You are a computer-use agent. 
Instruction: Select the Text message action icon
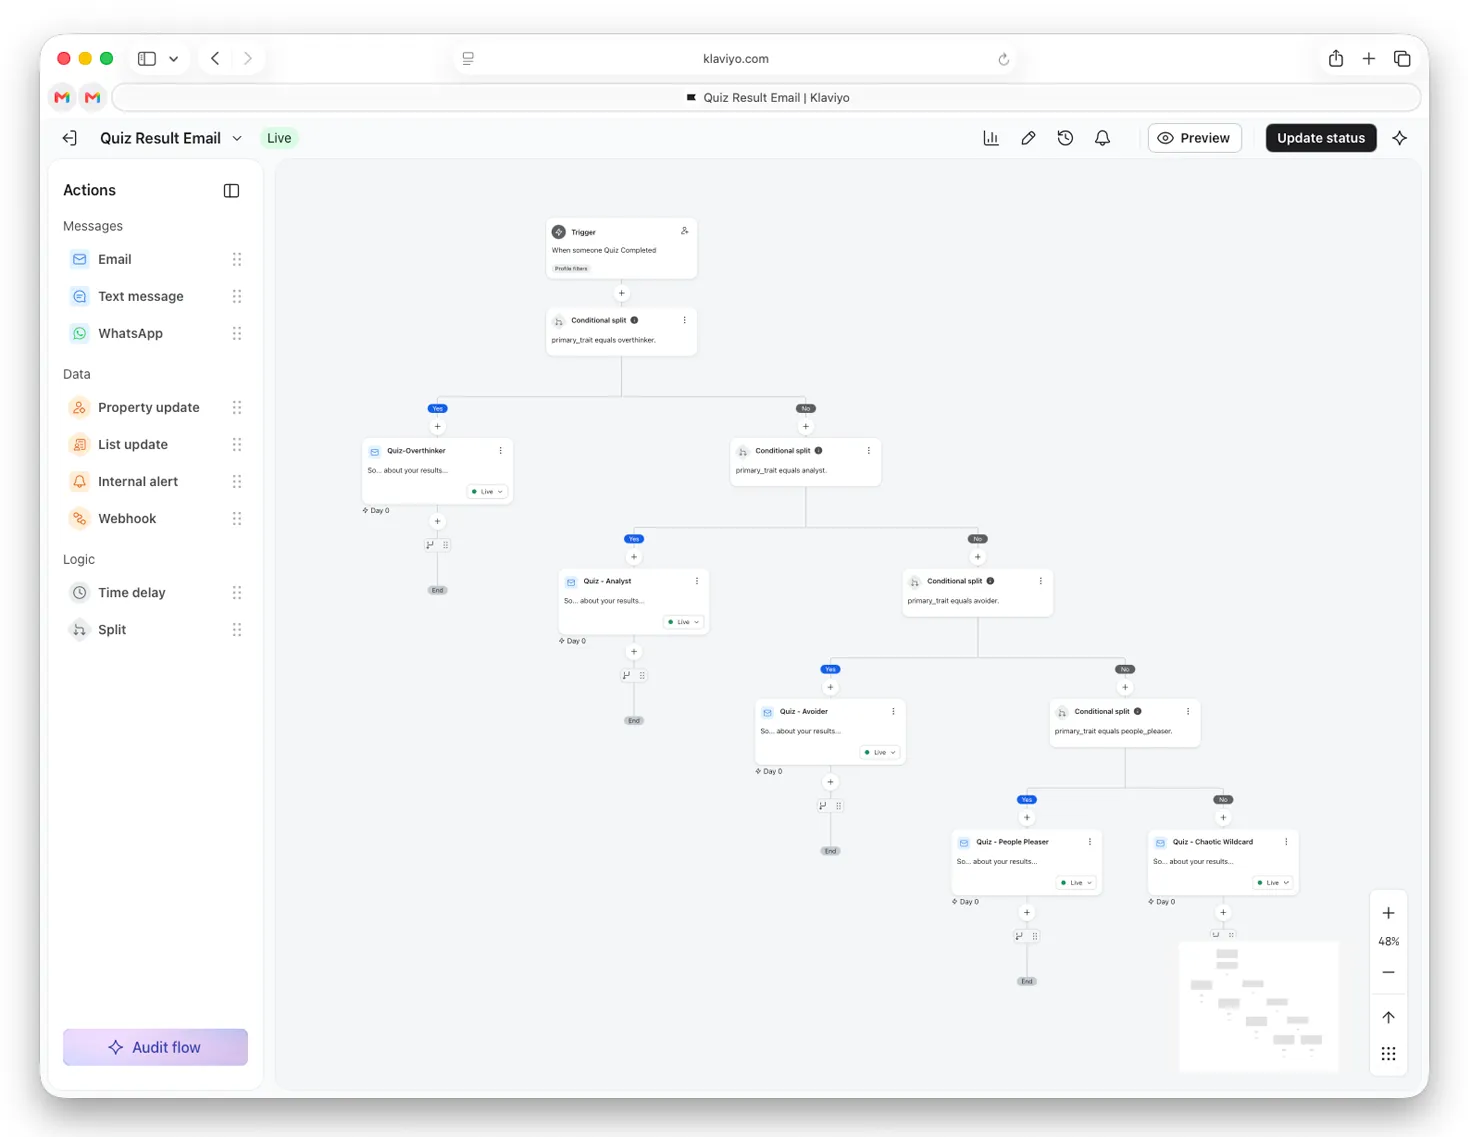tap(79, 296)
